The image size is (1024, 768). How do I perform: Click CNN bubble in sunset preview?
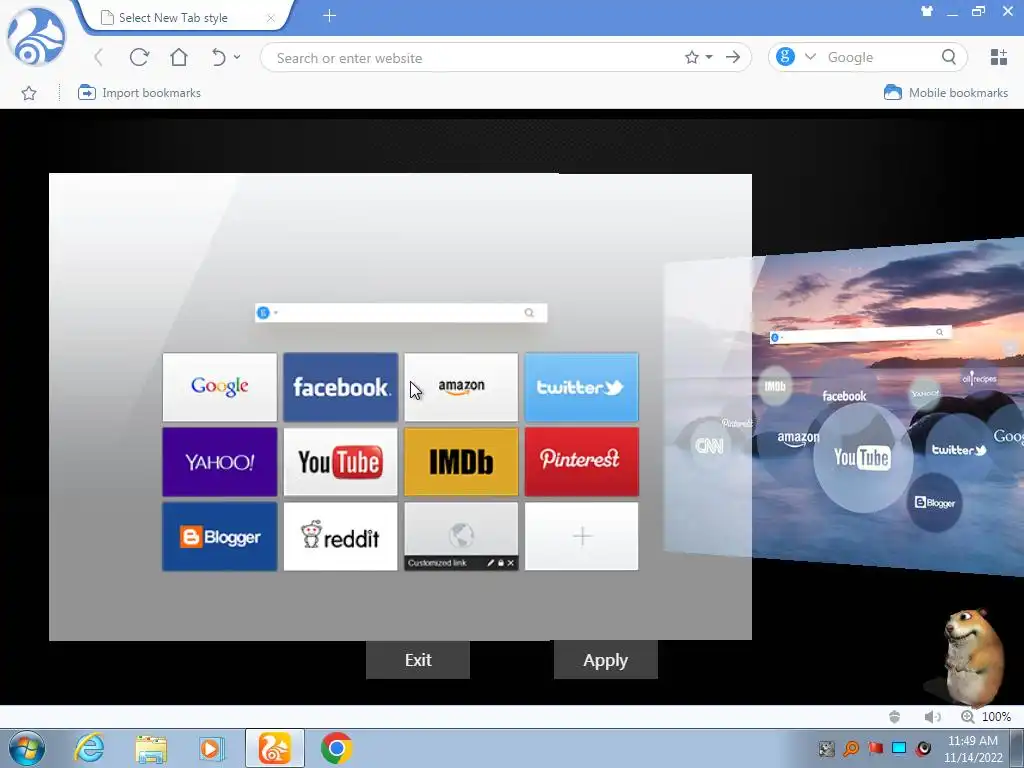[x=709, y=445]
